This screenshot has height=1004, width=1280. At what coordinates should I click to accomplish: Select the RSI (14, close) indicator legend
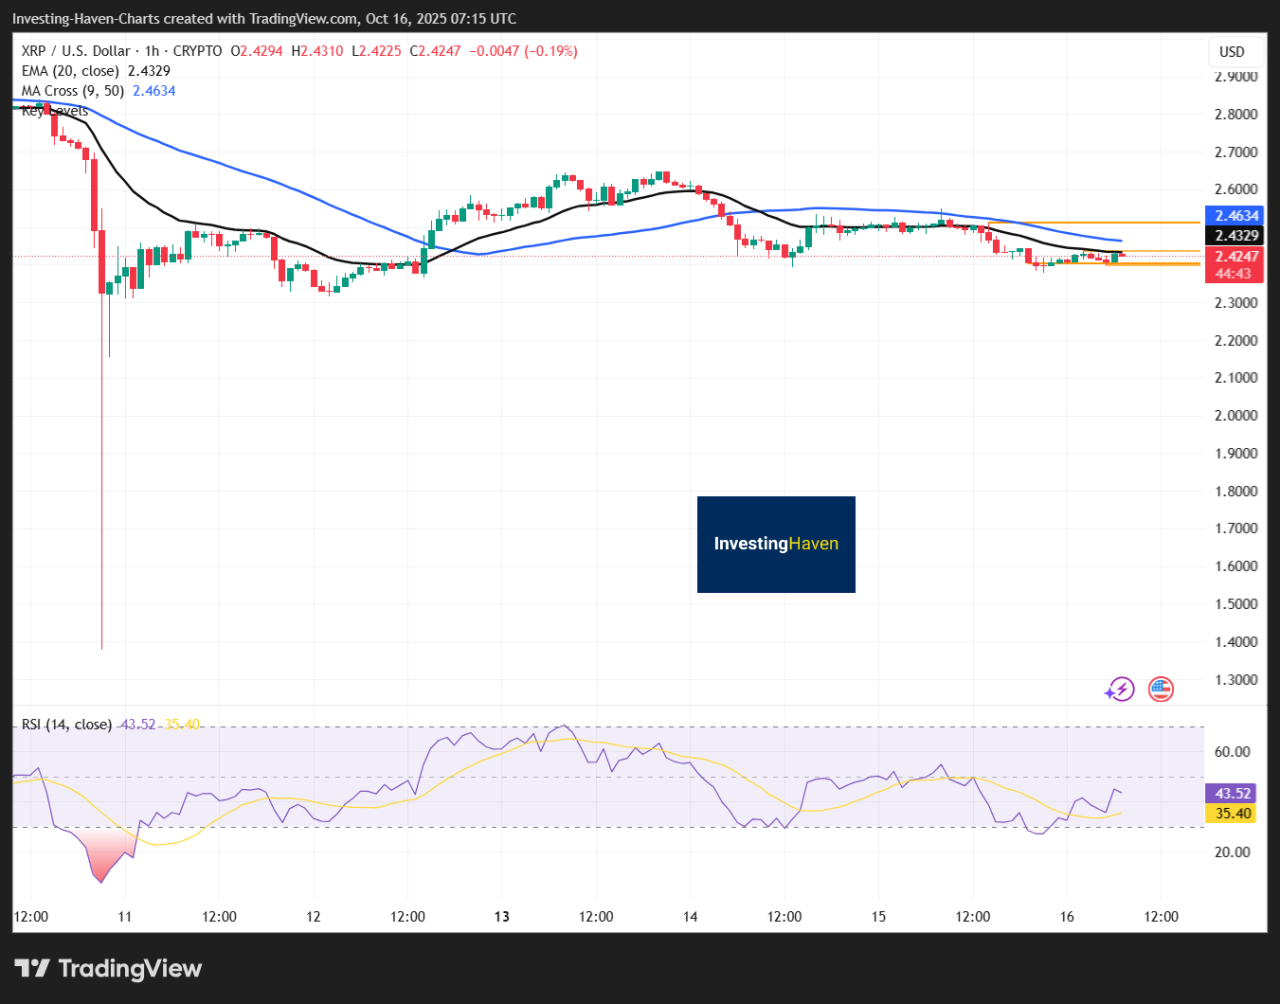pyautogui.click(x=67, y=724)
